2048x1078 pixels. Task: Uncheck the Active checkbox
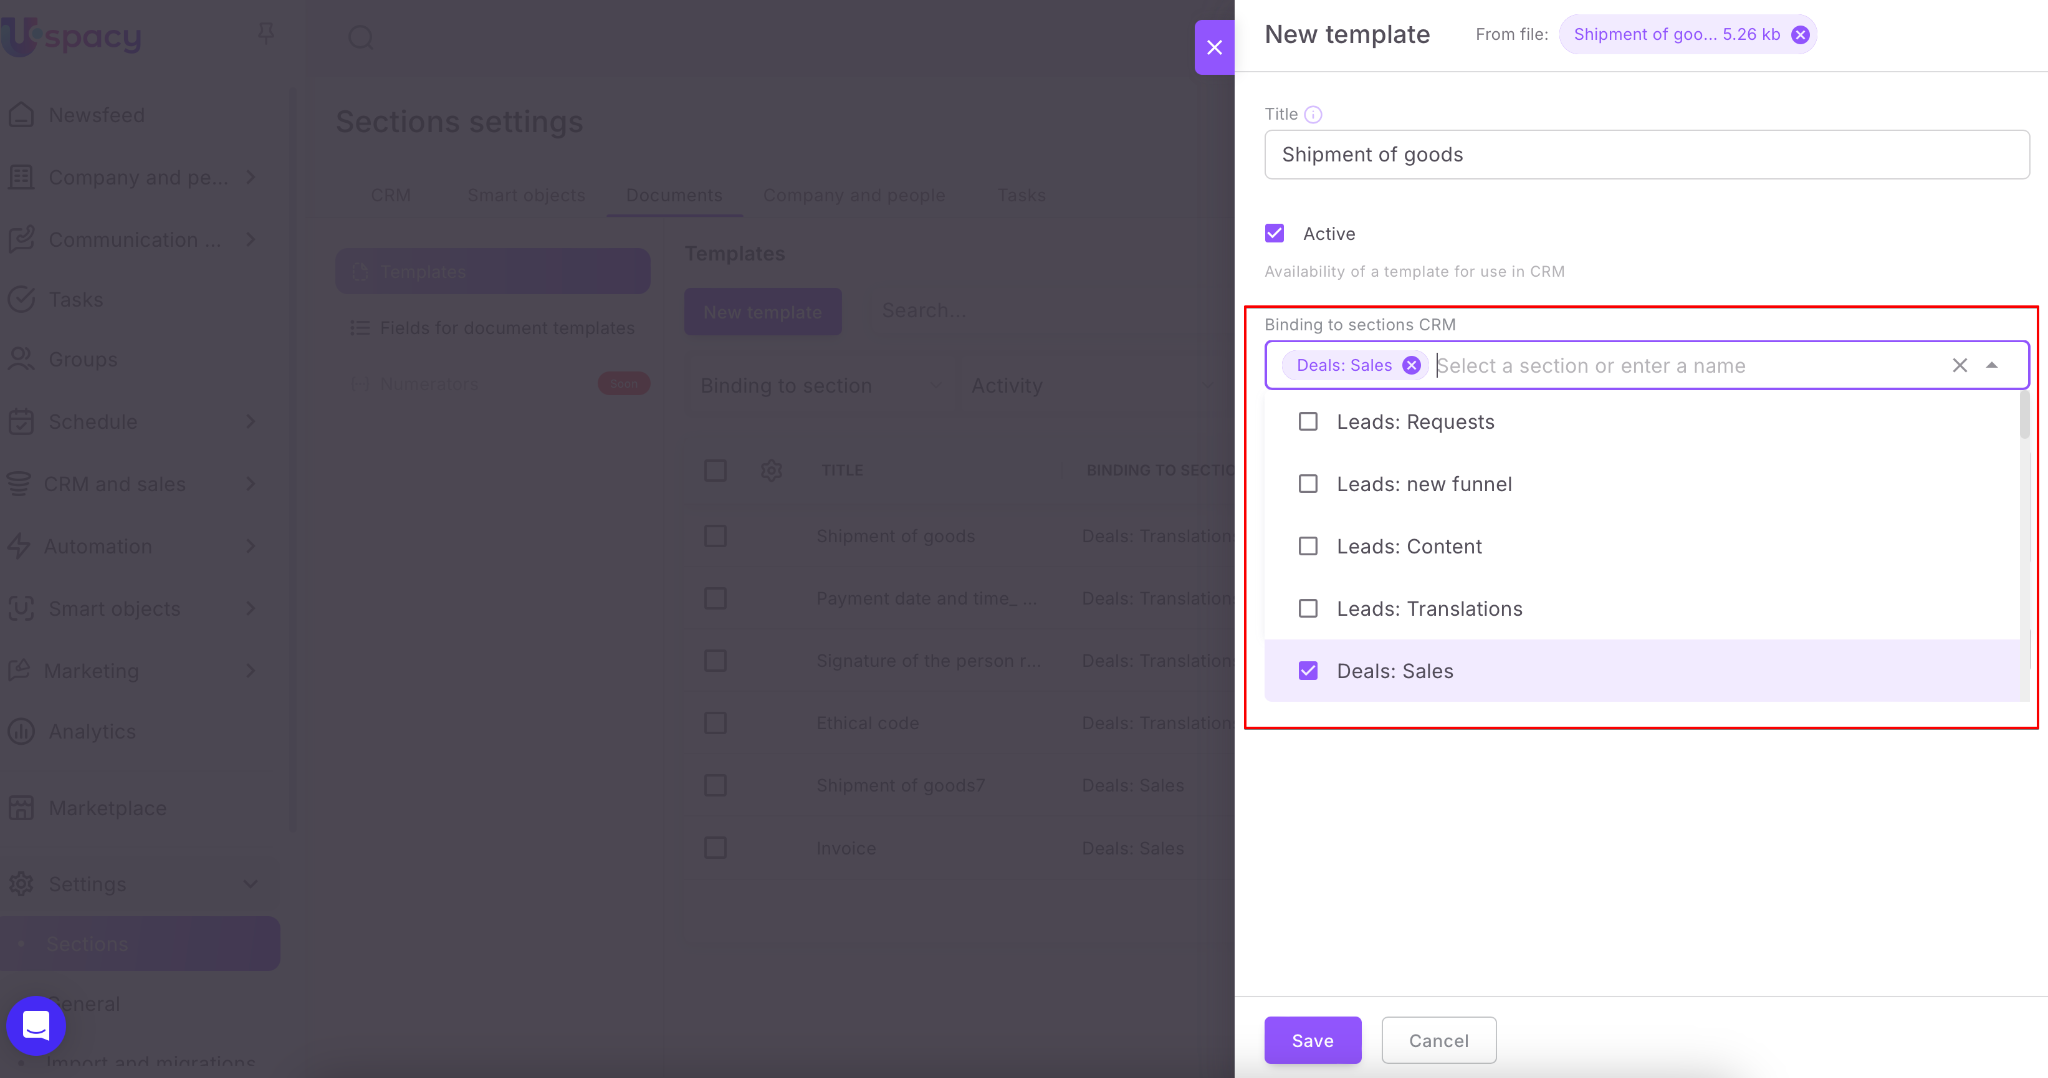pos(1275,234)
